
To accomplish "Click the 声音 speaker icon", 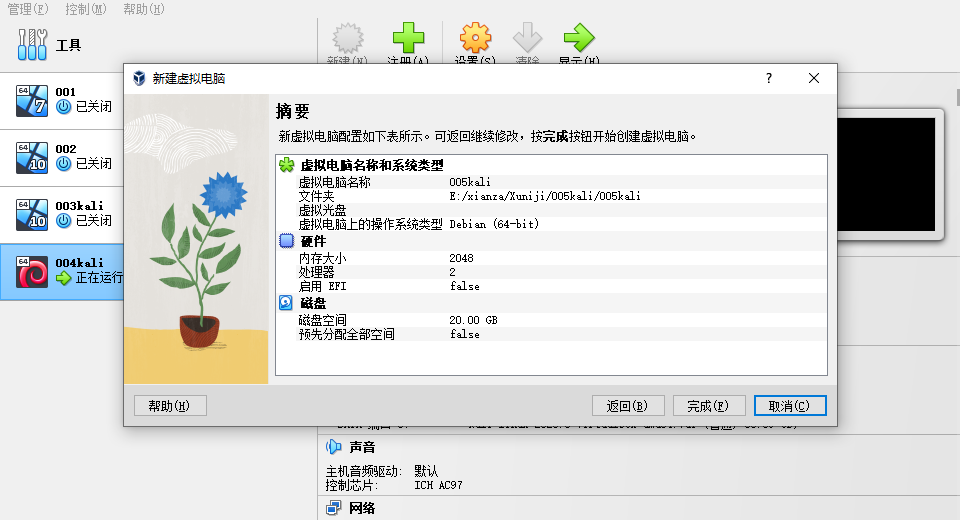I will 334,447.
